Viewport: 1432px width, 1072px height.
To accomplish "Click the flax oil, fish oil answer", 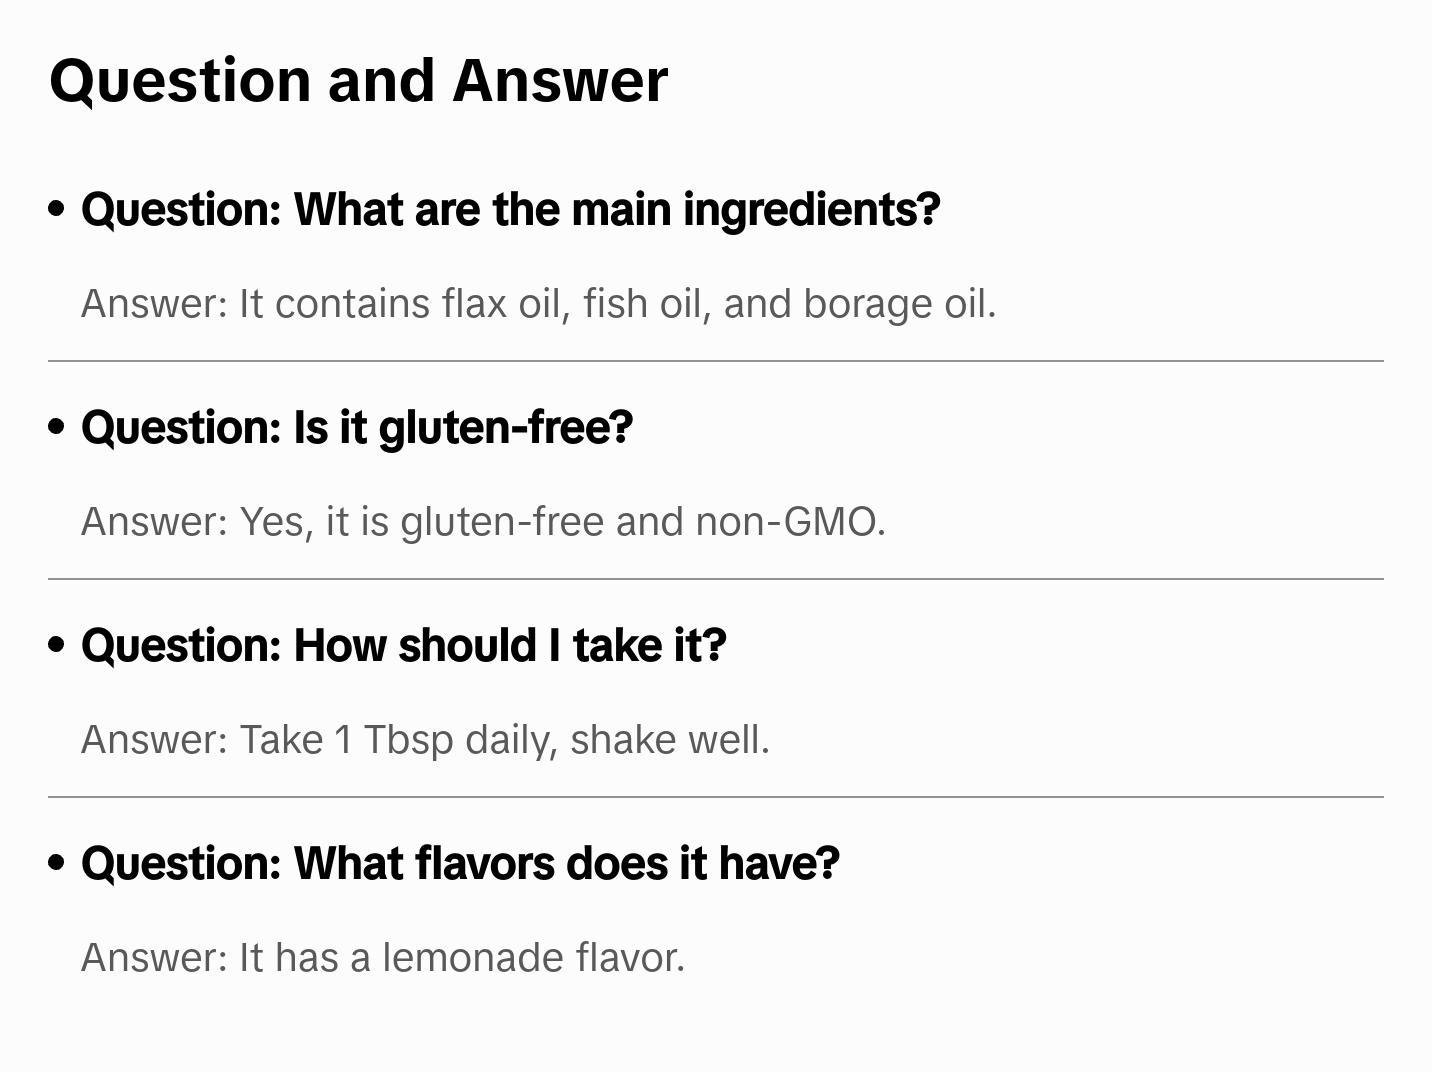I will click(x=538, y=304).
